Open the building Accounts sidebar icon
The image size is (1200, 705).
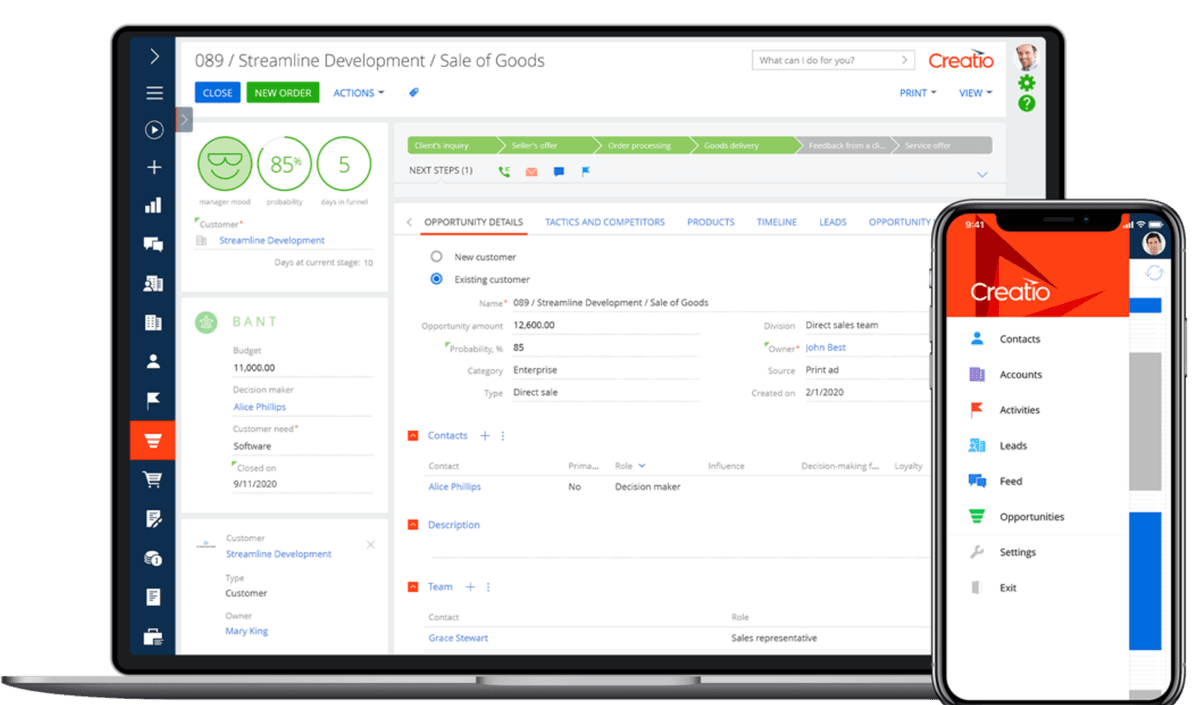point(153,323)
